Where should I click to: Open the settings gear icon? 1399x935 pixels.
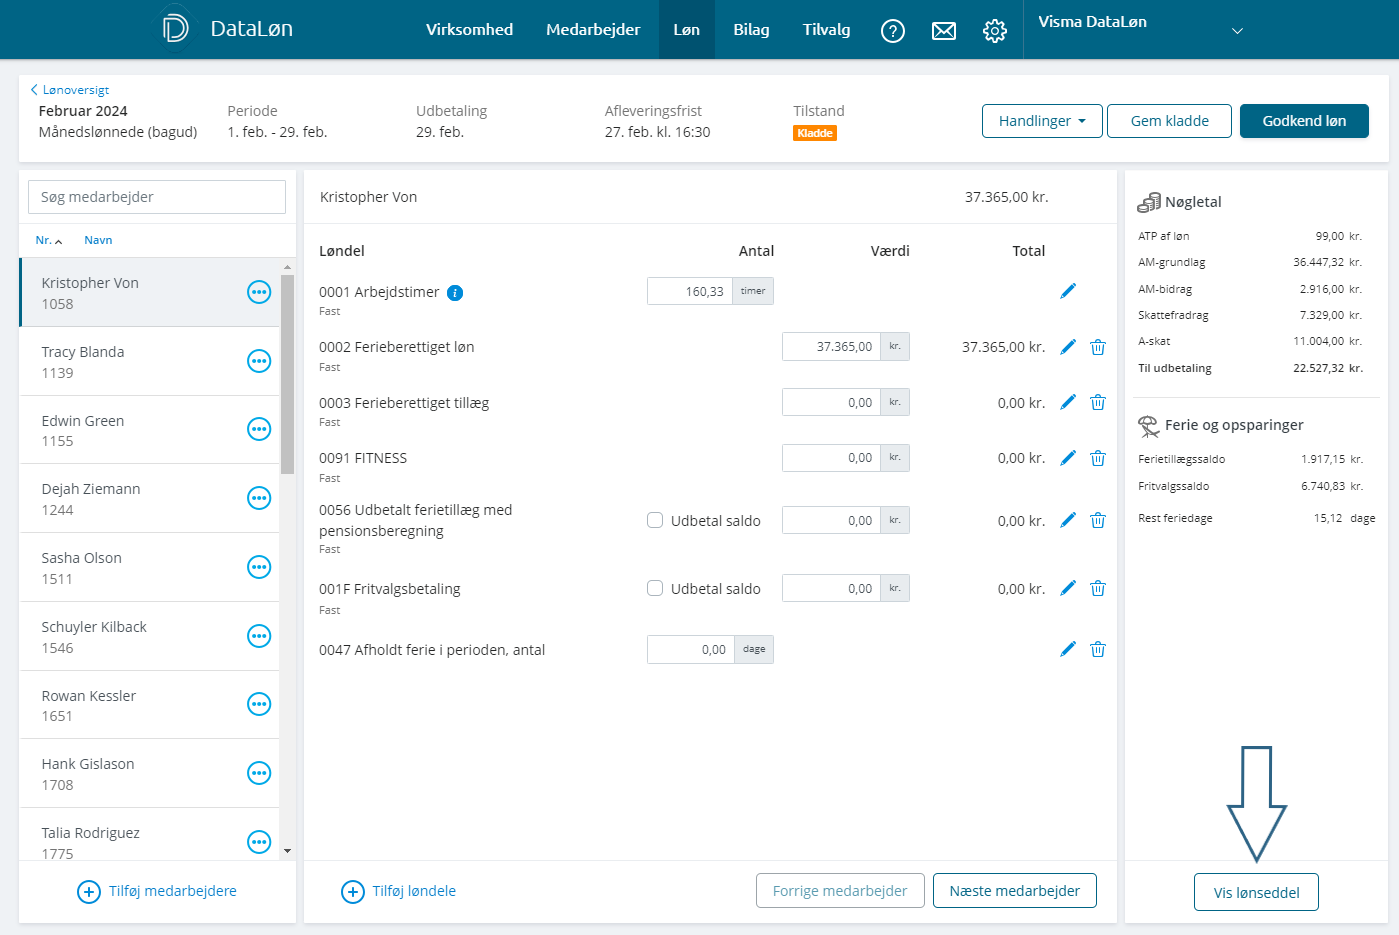994,31
